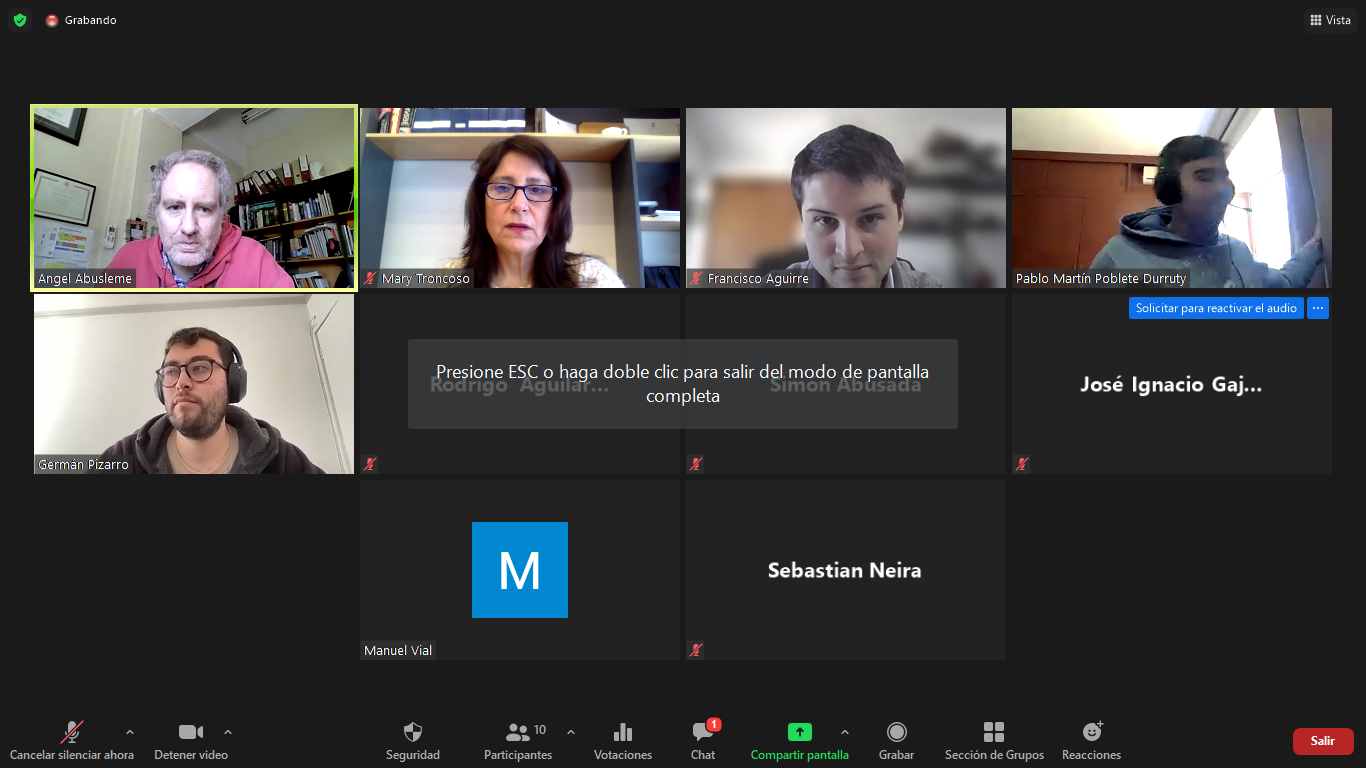The width and height of the screenshot is (1366, 768).
Task: Open the three-dot menu on José Ignacio tile
Action: 1318,308
